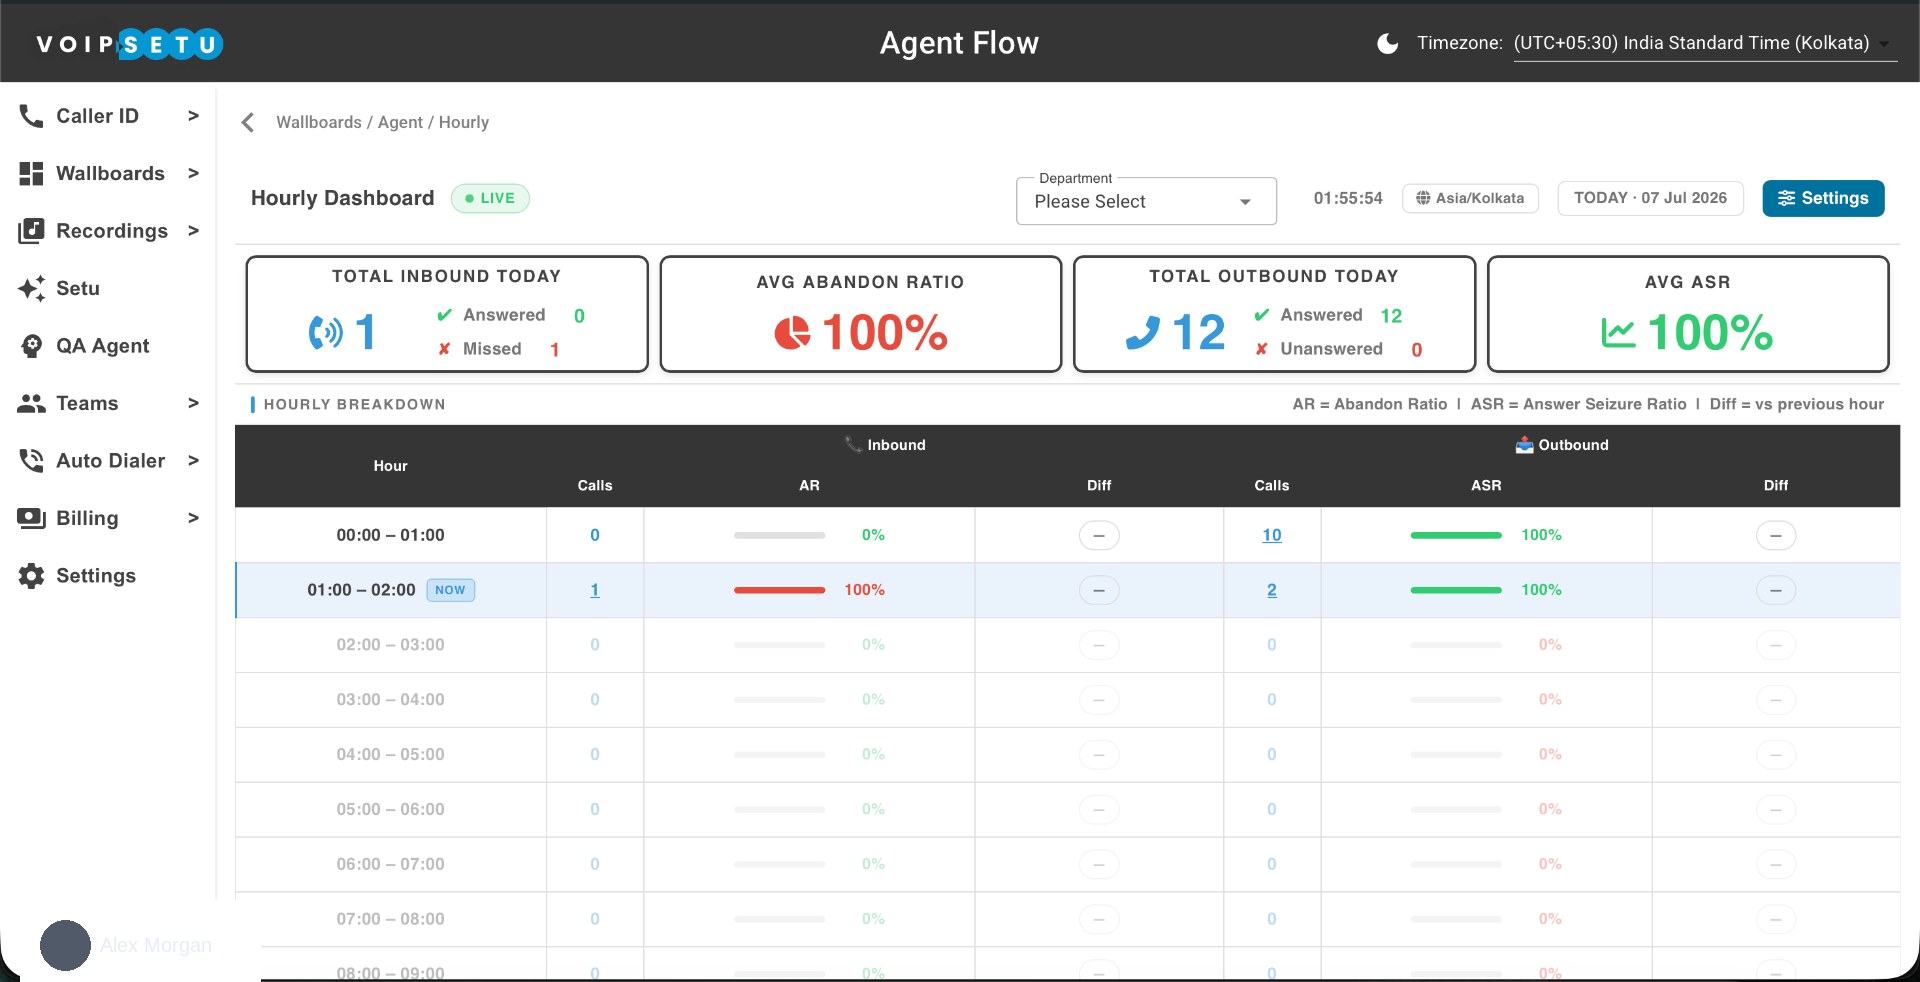This screenshot has width=1920, height=982.
Task: Toggle dark mode with moon icon
Action: (x=1388, y=43)
